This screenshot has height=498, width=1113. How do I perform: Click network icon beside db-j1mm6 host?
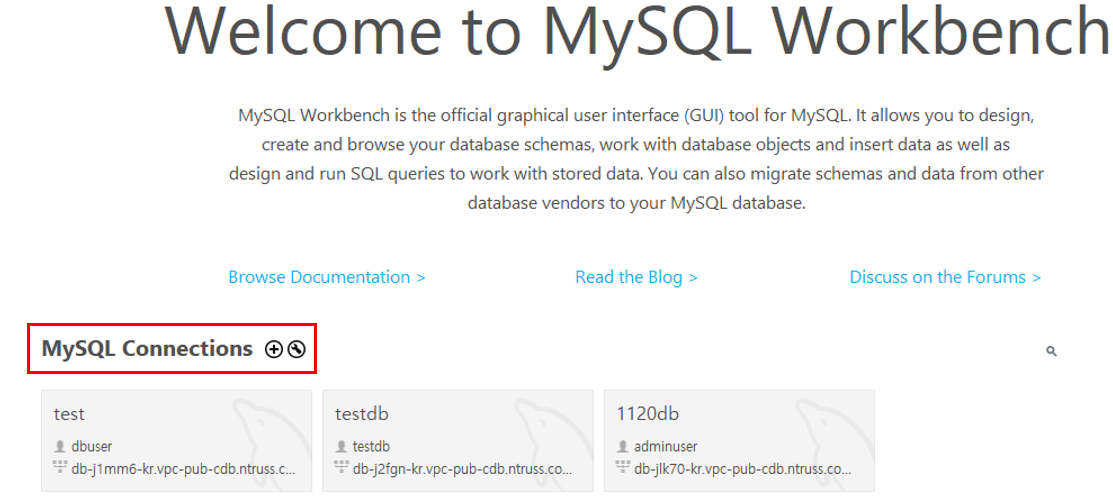tap(60, 467)
